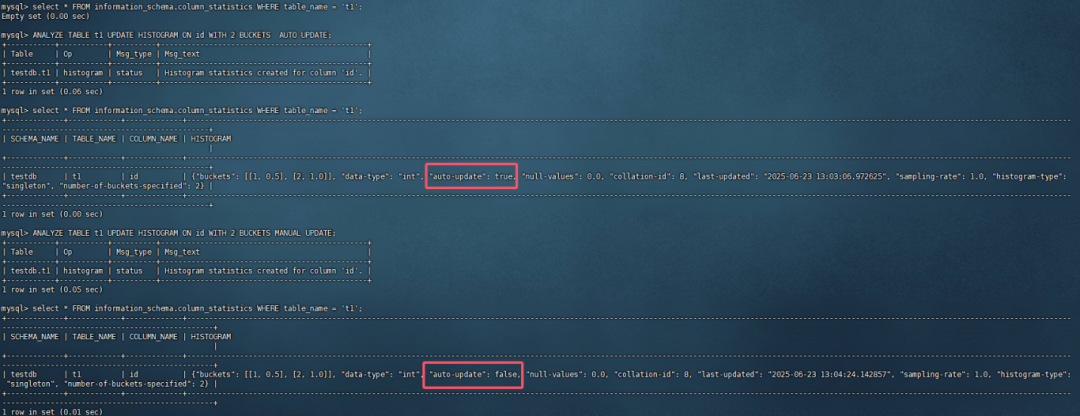Click "collation-id": 8 beside the 13:04:24 timestamp
This screenshot has height=416, width=1080.
click(652, 374)
